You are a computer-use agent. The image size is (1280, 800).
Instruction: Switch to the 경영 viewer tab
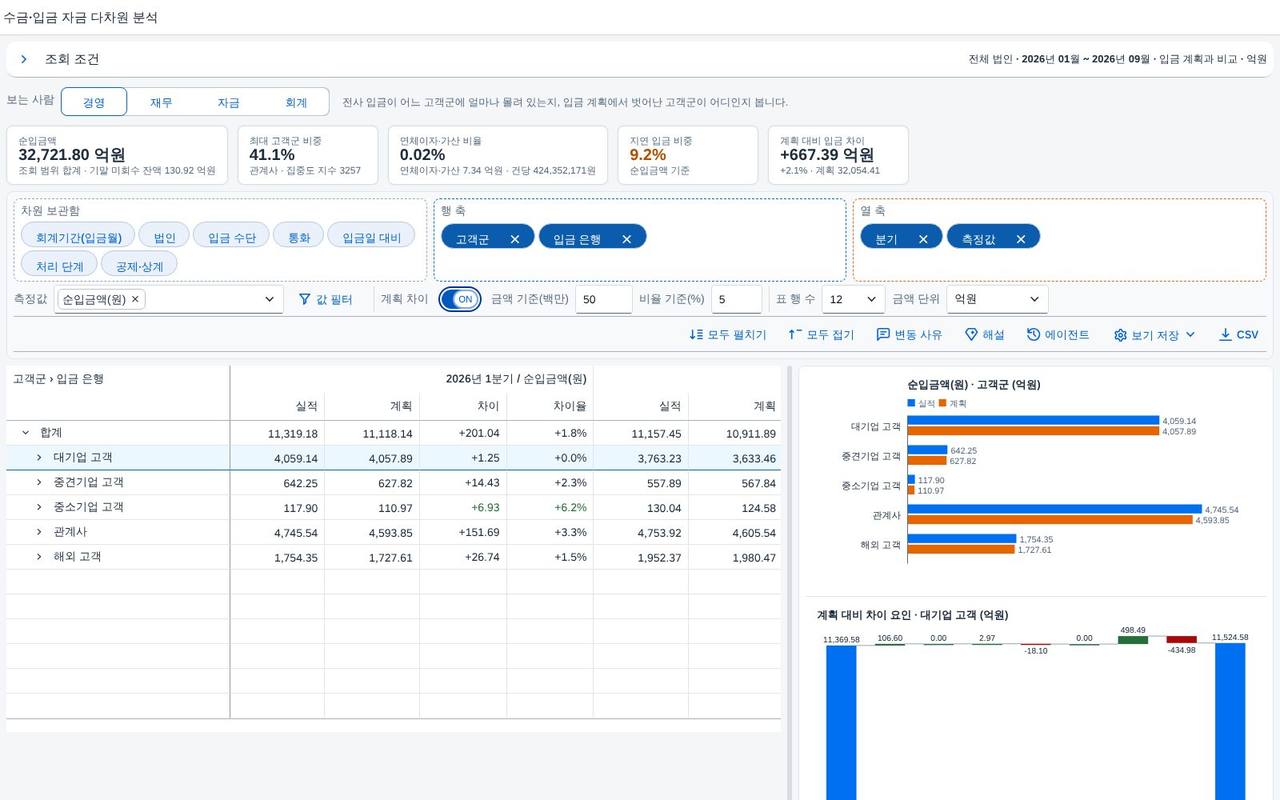[x=94, y=102]
